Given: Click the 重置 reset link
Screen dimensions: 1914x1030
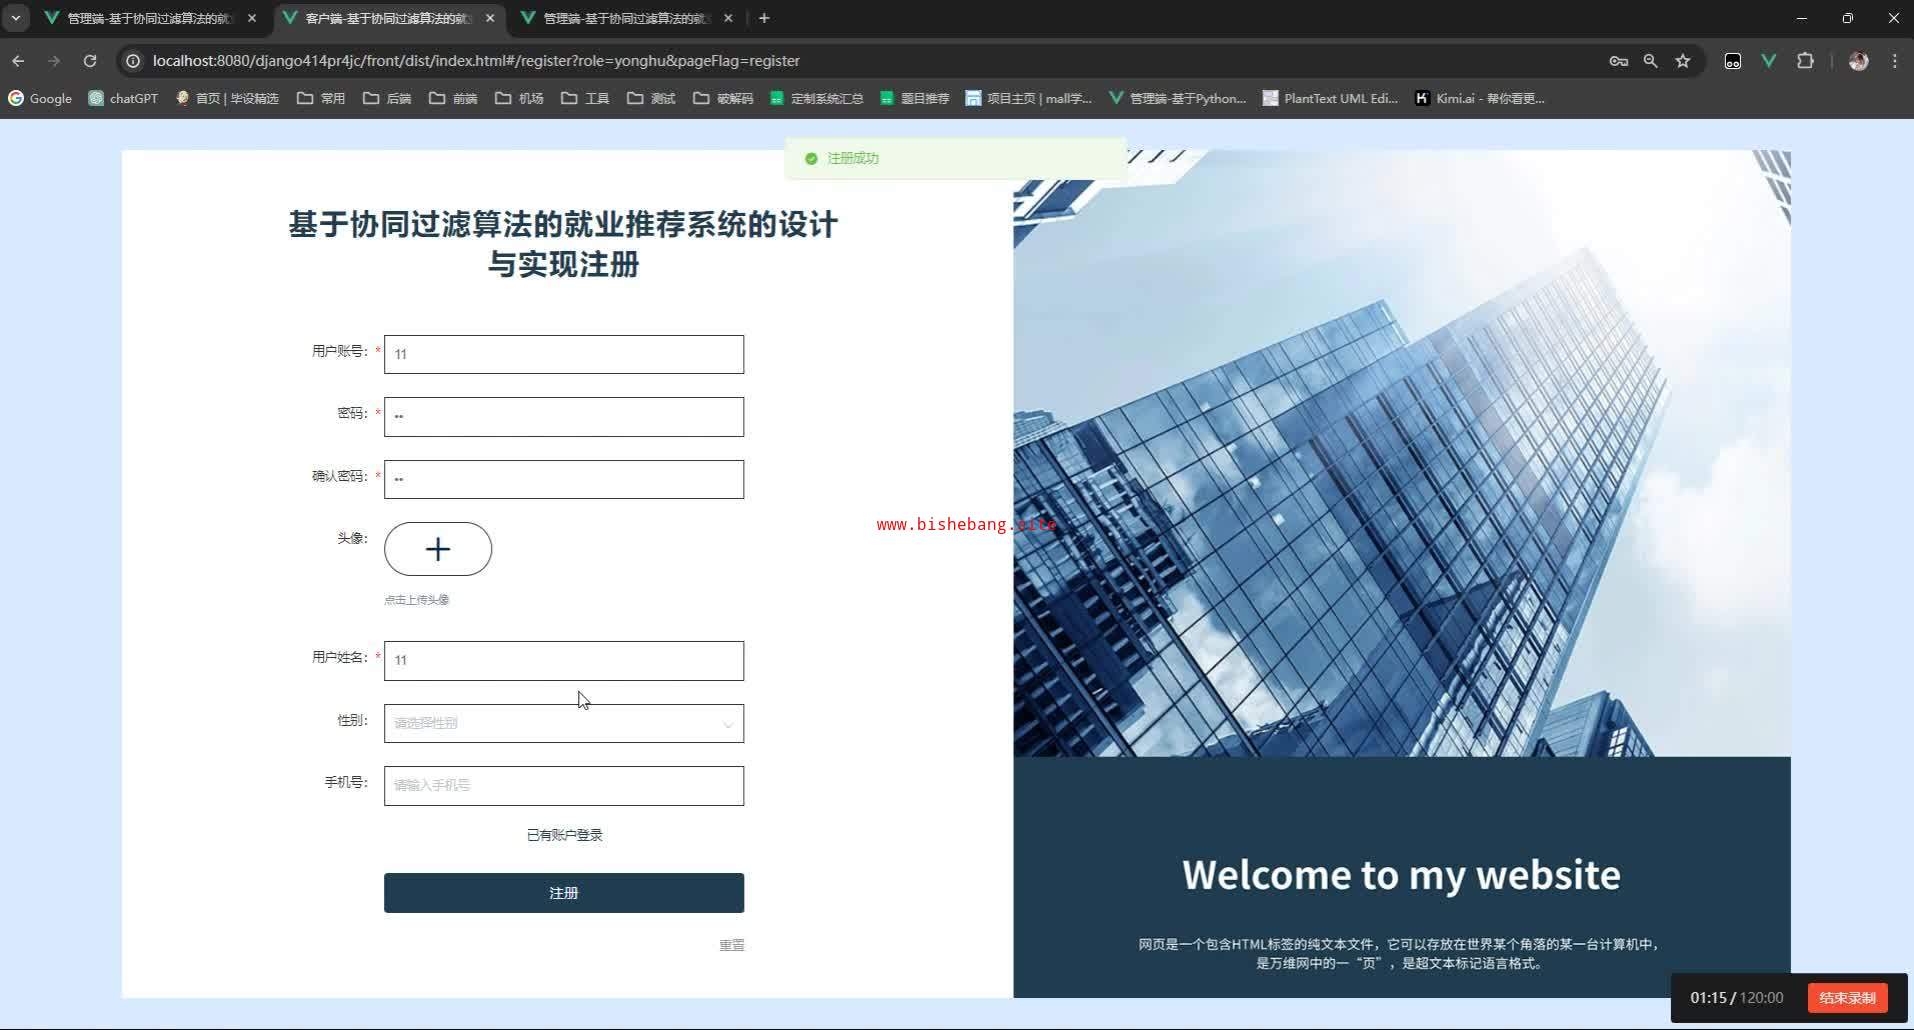Looking at the screenshot, I should pyautogui.click(x=732, y=945).
